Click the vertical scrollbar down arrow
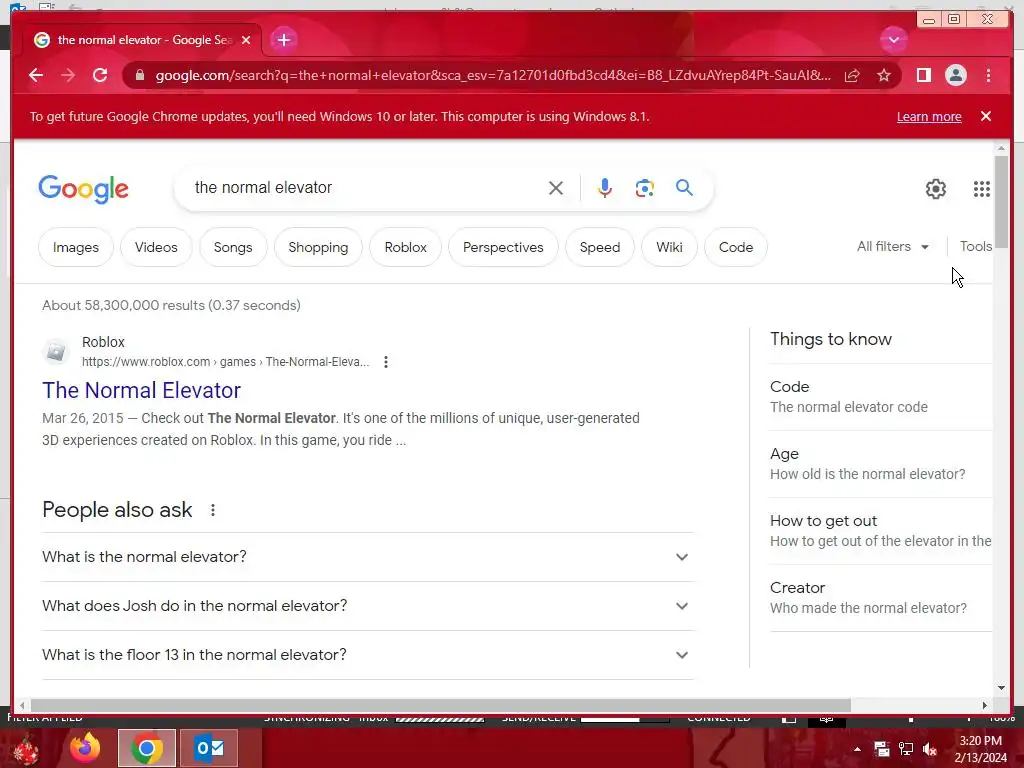Screen dimensions: 1024x768 (x=1001, y=688)
